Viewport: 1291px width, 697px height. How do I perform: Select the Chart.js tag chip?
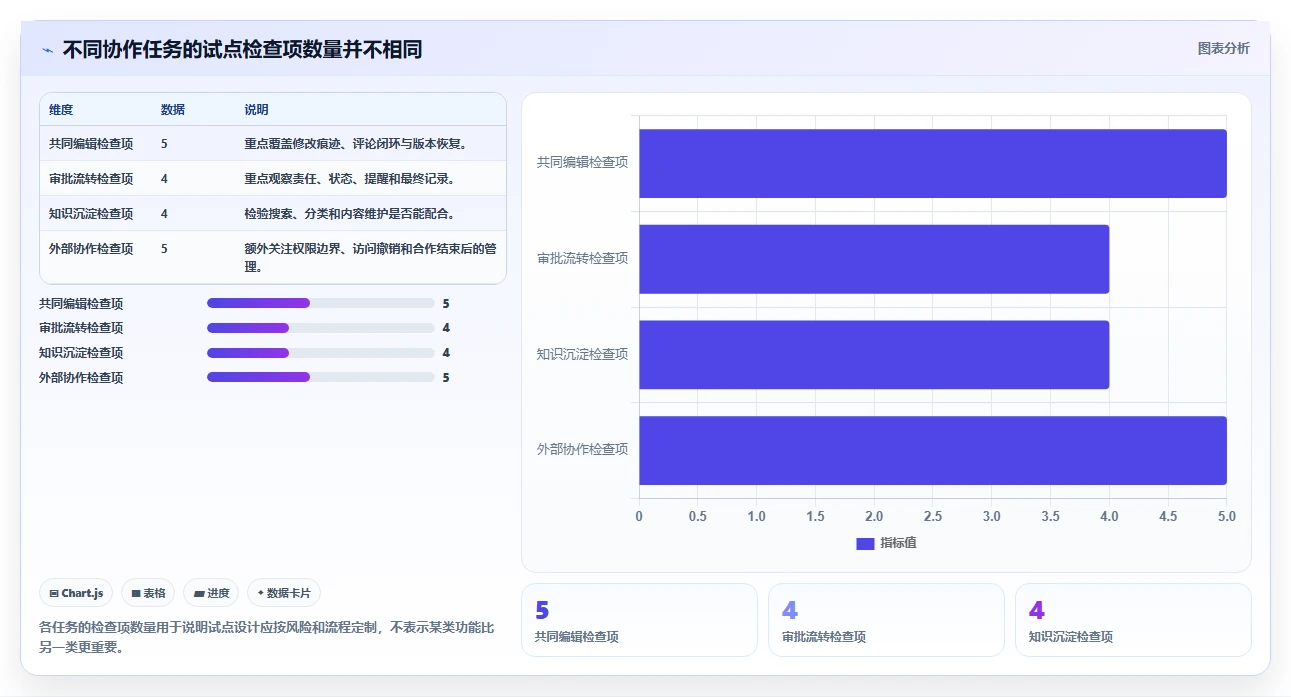click(x=77, y=593)
